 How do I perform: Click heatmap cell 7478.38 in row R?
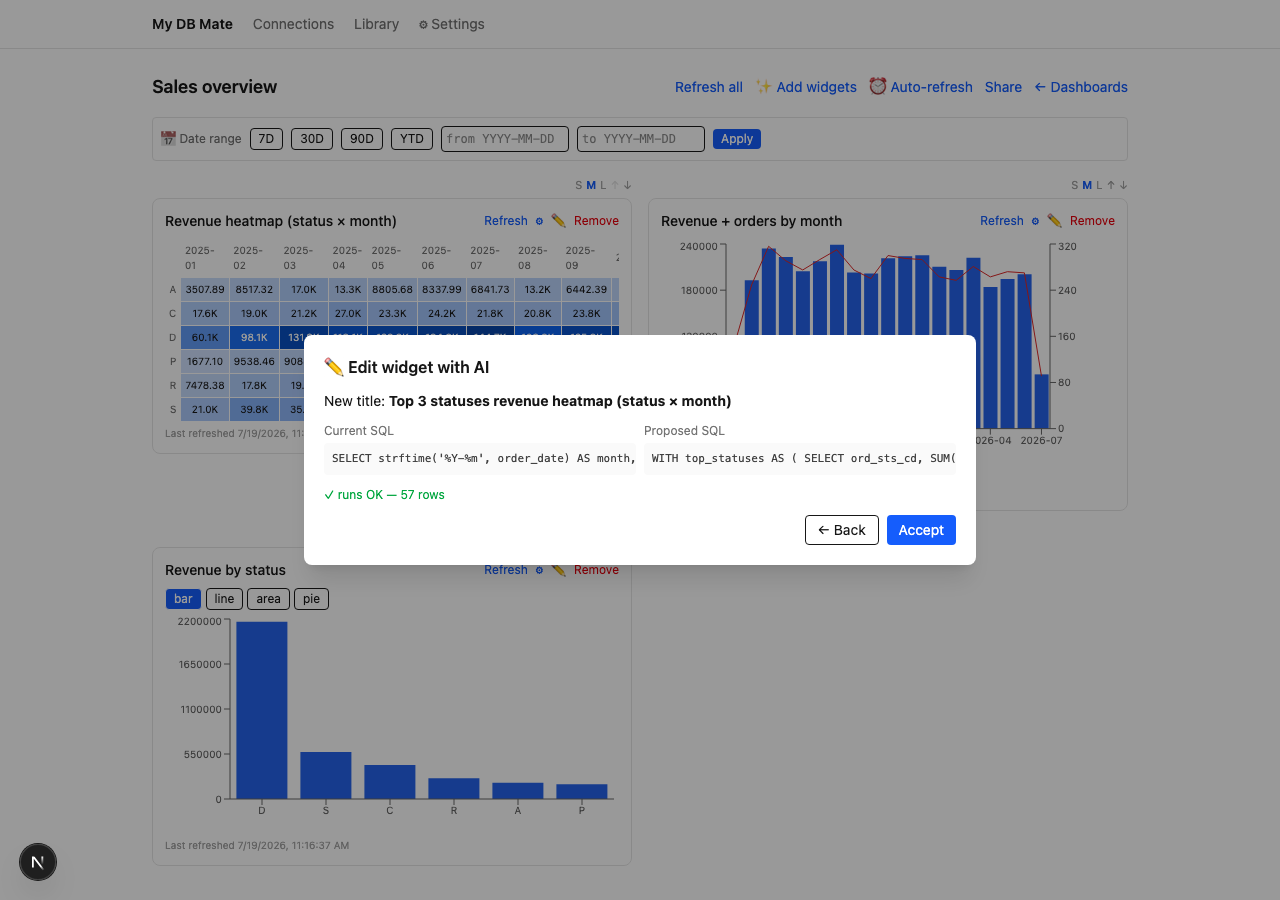[205, 385]
